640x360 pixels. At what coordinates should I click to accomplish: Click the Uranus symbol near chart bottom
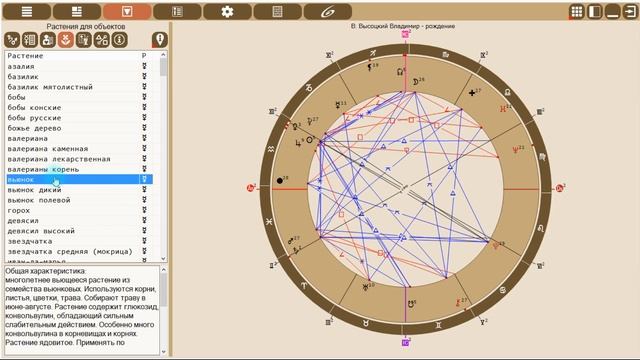[x=365, y=288]
